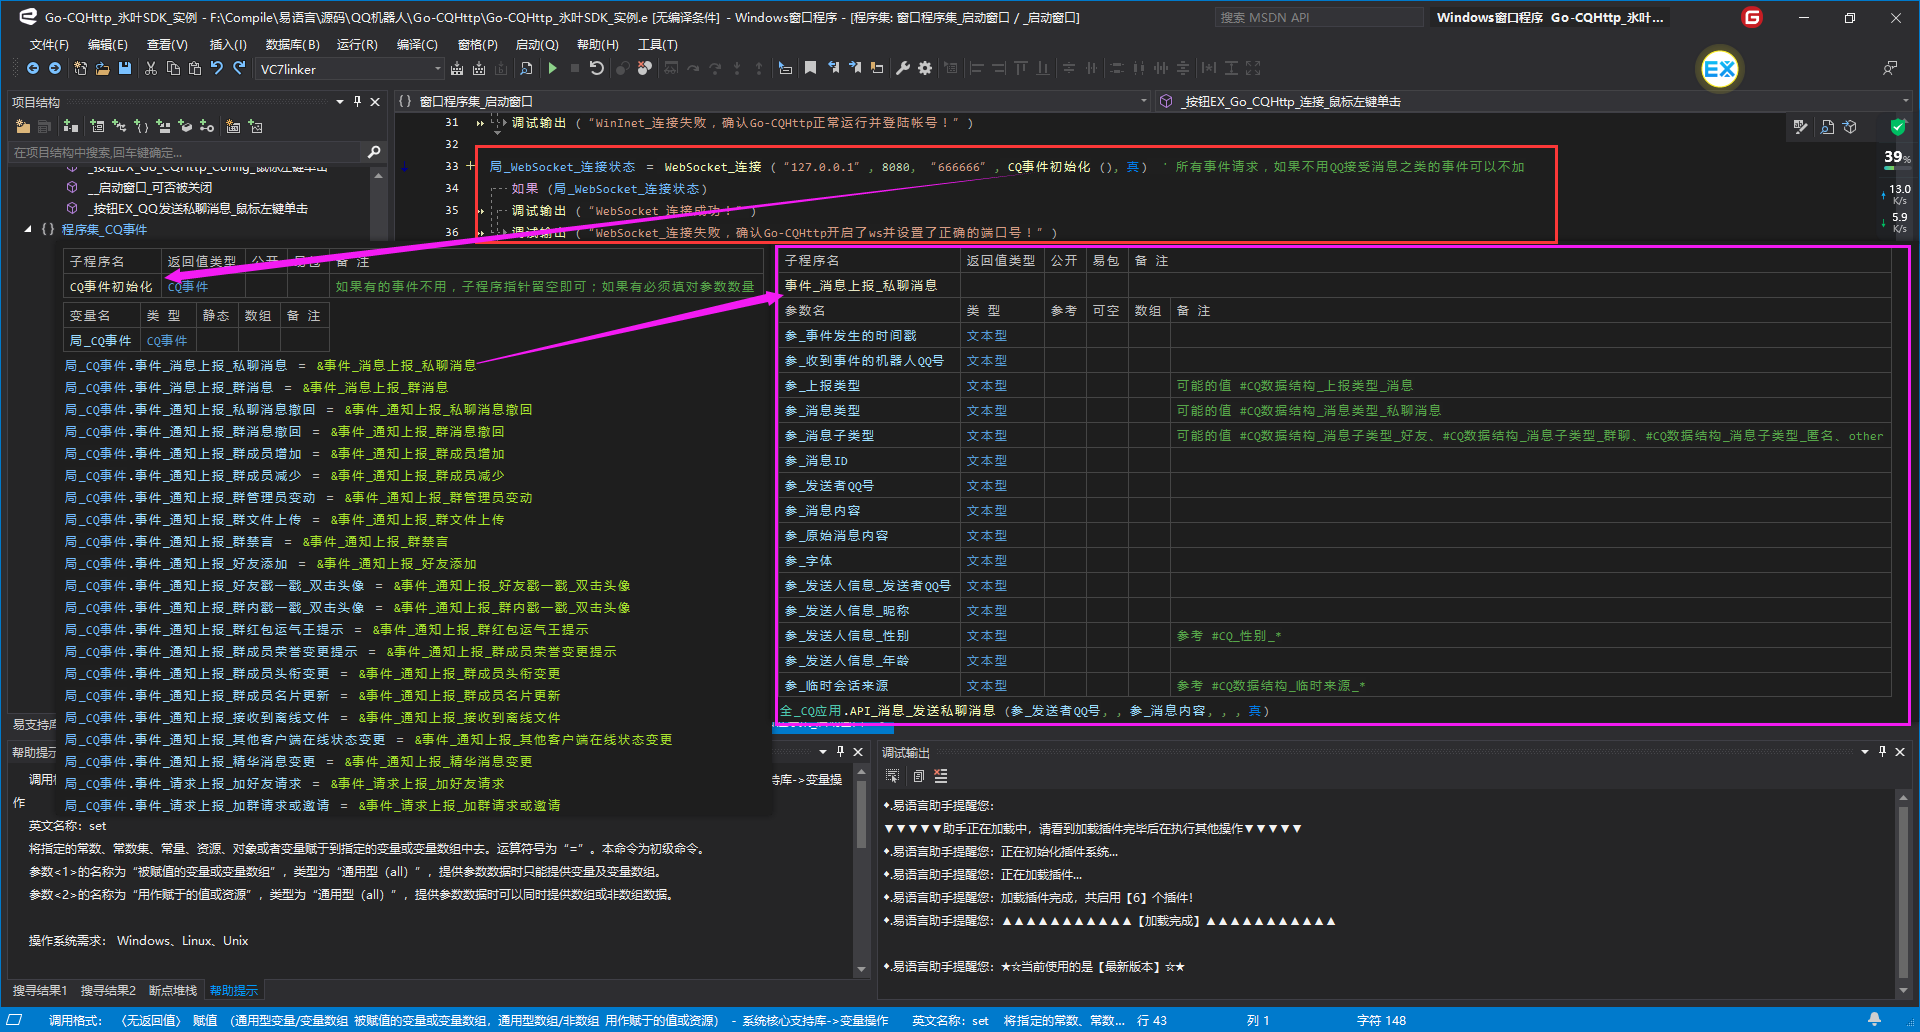Open the 工具(T) menu

[x=657, y=45]
